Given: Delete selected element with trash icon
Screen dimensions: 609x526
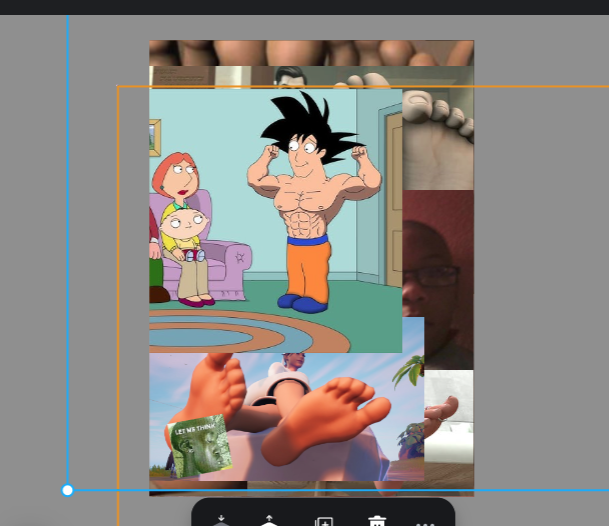Looking at the screenshot, I should pyautogui.click(x=377, y=521).
